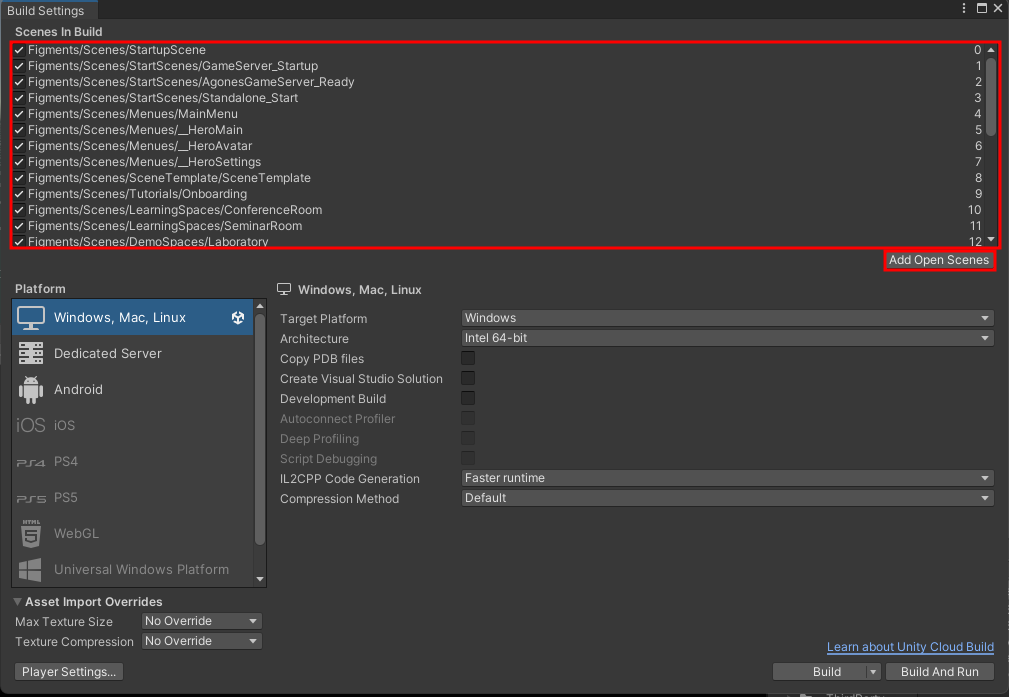Image resolution: width=1009 pixels, height=697 pixels.
Task: Select the __HeroAvatar scene row
Action: click(498, 146)
